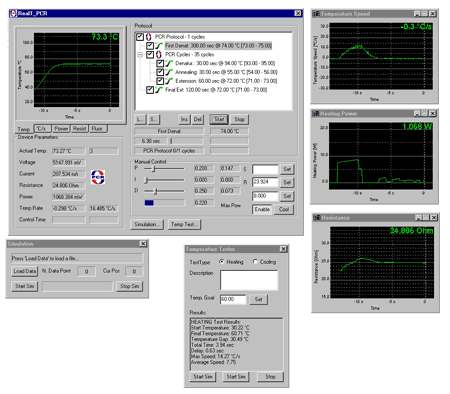Click the Del button under Protocol
Image resolution: width=450 pixels, height=394 pixels.
pyautogui.click(x=198, y=119)
